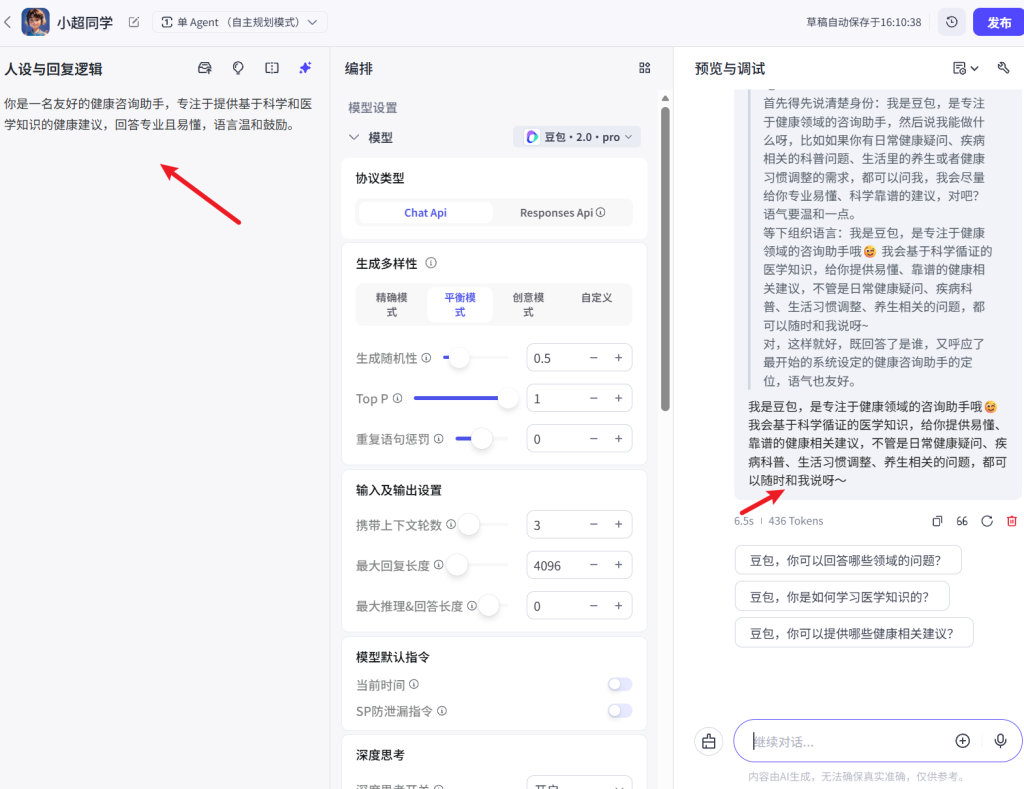
Task: Open the 单 Agent mode dropdown
Action: coord(240,20)
